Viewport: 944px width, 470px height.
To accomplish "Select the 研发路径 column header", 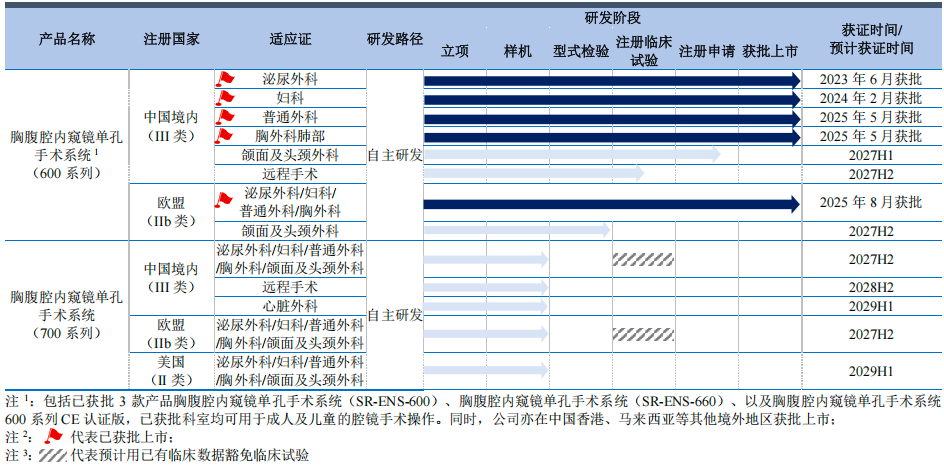I will [x=395, y=40].
